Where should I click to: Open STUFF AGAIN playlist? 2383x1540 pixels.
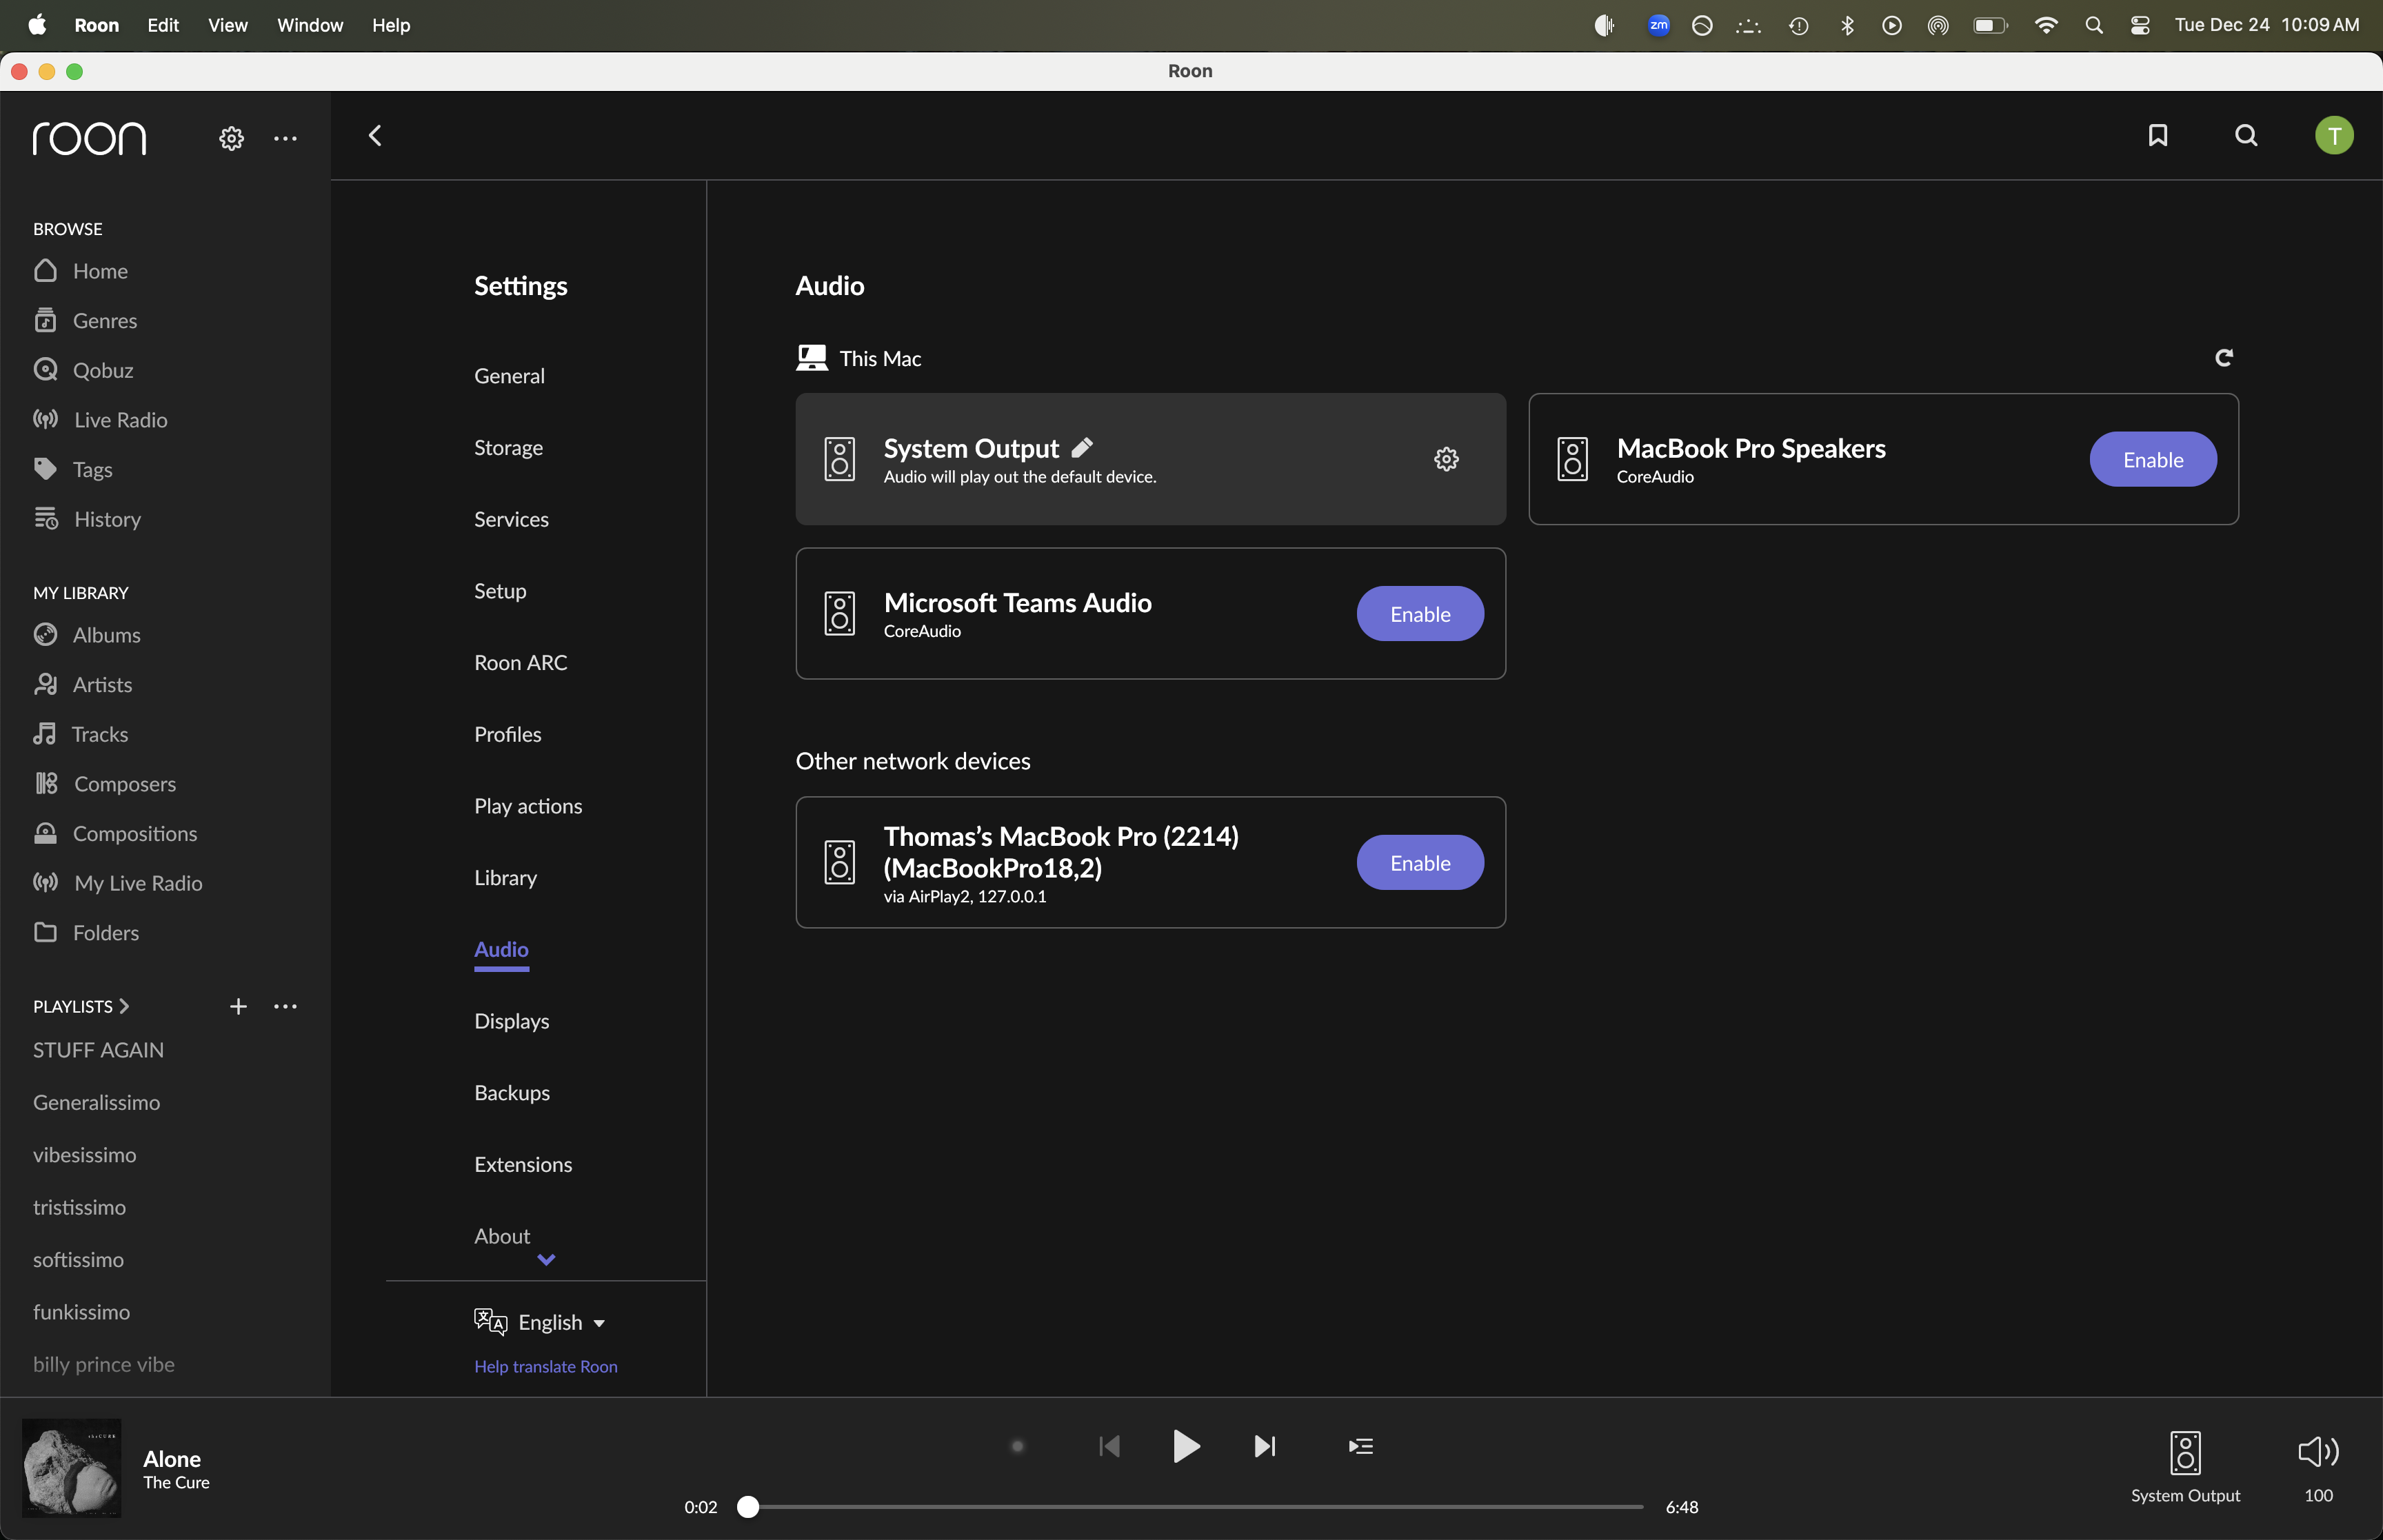coord(98,1050)
